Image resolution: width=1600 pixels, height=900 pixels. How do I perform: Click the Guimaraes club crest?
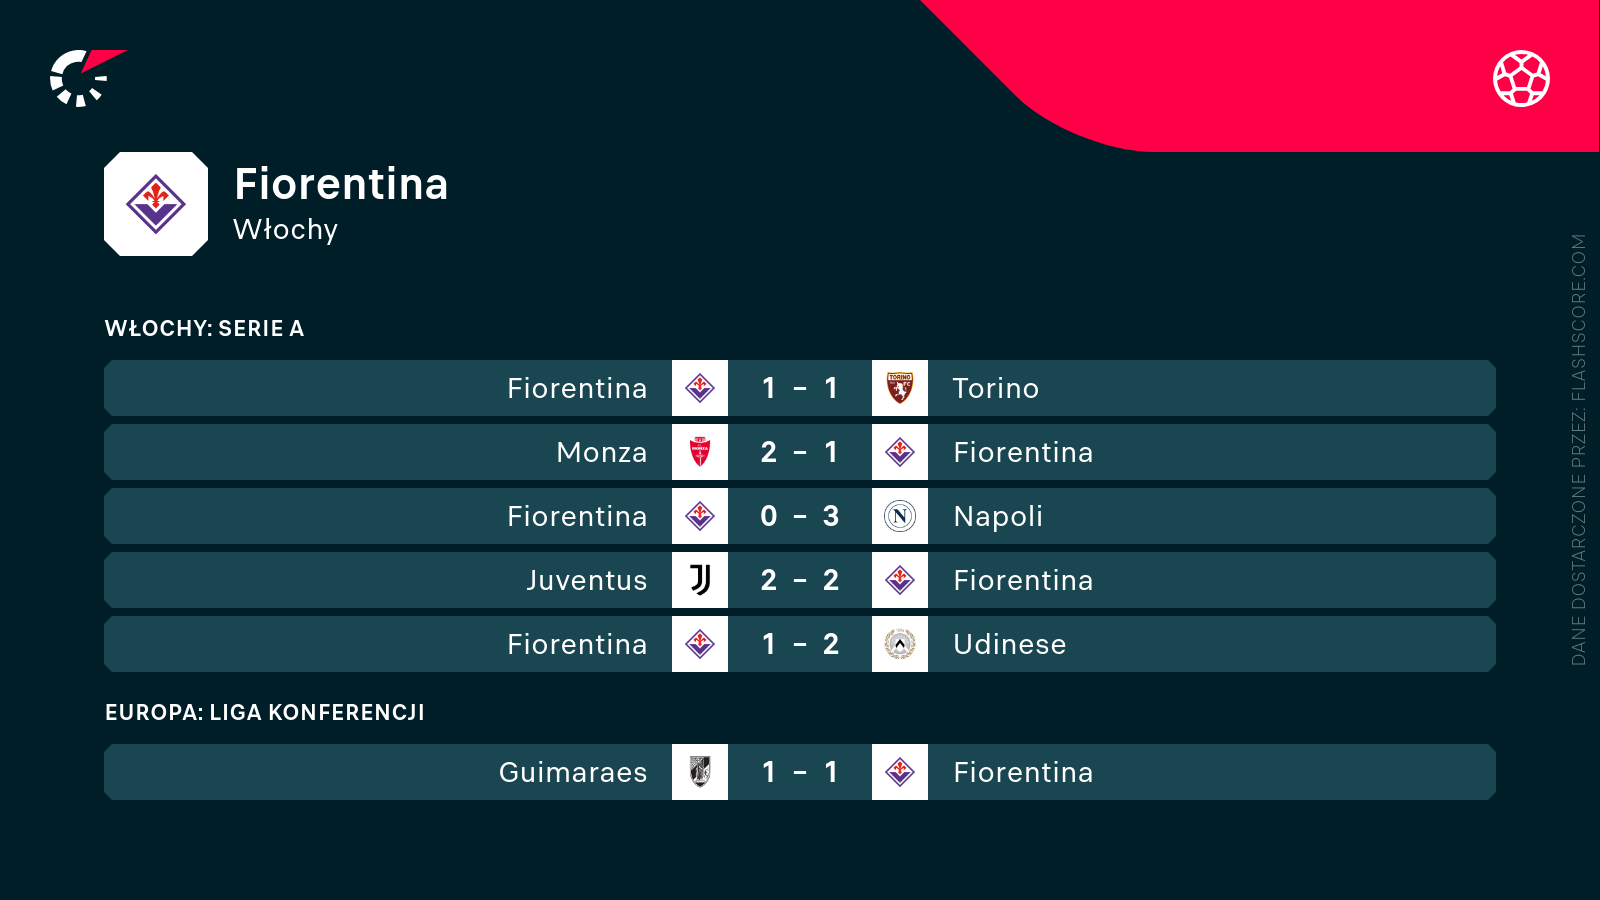700,772
